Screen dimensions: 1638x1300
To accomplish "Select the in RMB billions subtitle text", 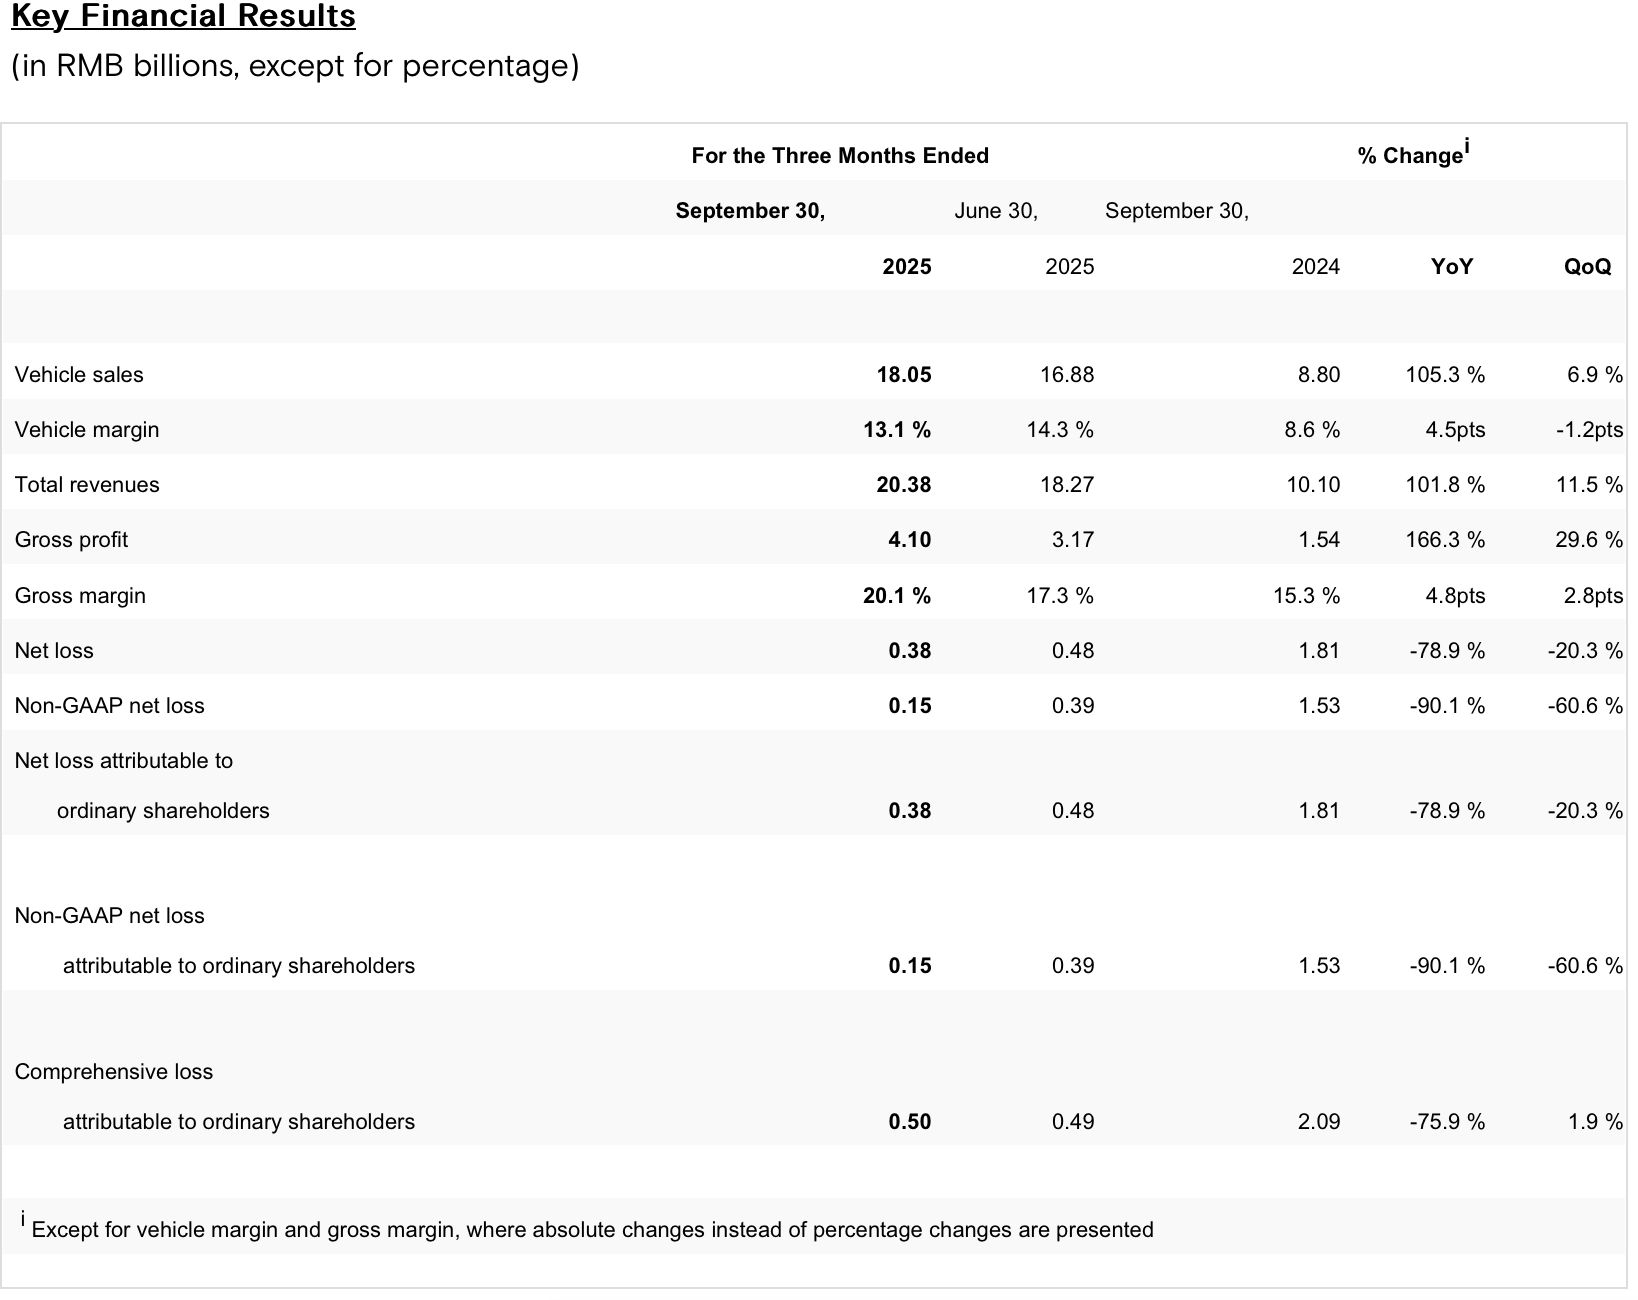I will tap(295, 66).
